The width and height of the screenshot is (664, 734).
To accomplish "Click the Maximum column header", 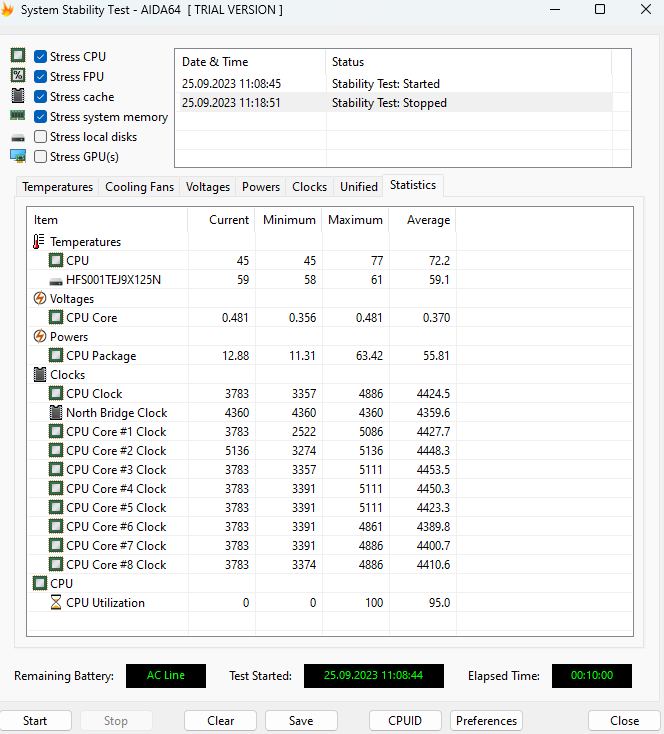I will click(x=355, y=220).
